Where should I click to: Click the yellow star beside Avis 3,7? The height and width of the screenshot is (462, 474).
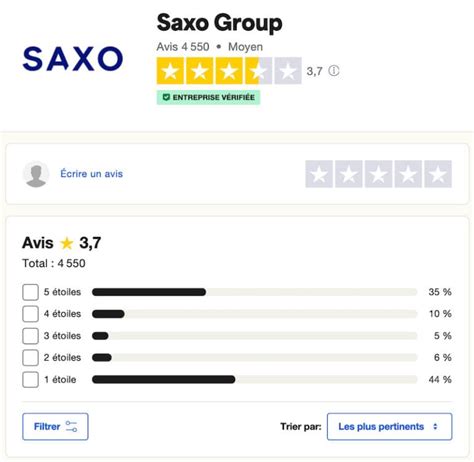click(67, 243)
